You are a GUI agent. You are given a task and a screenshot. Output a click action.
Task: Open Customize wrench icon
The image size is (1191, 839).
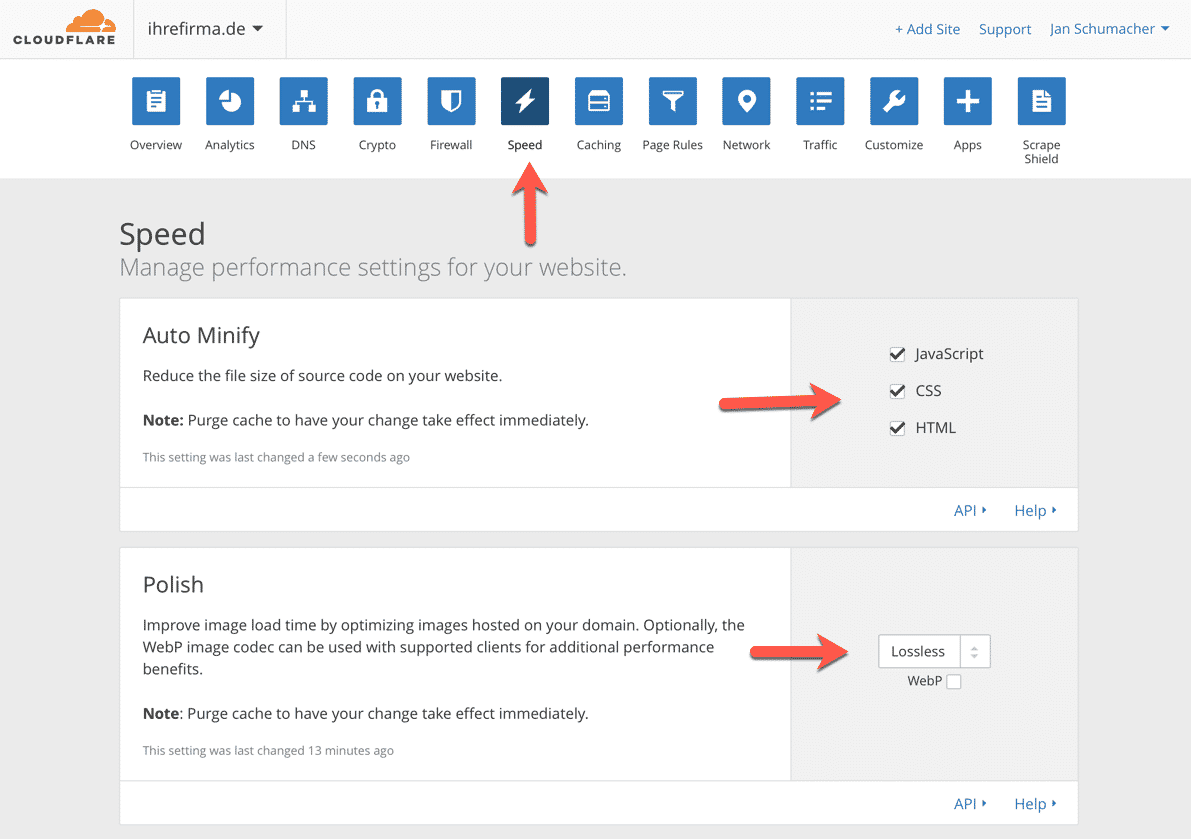894,102
